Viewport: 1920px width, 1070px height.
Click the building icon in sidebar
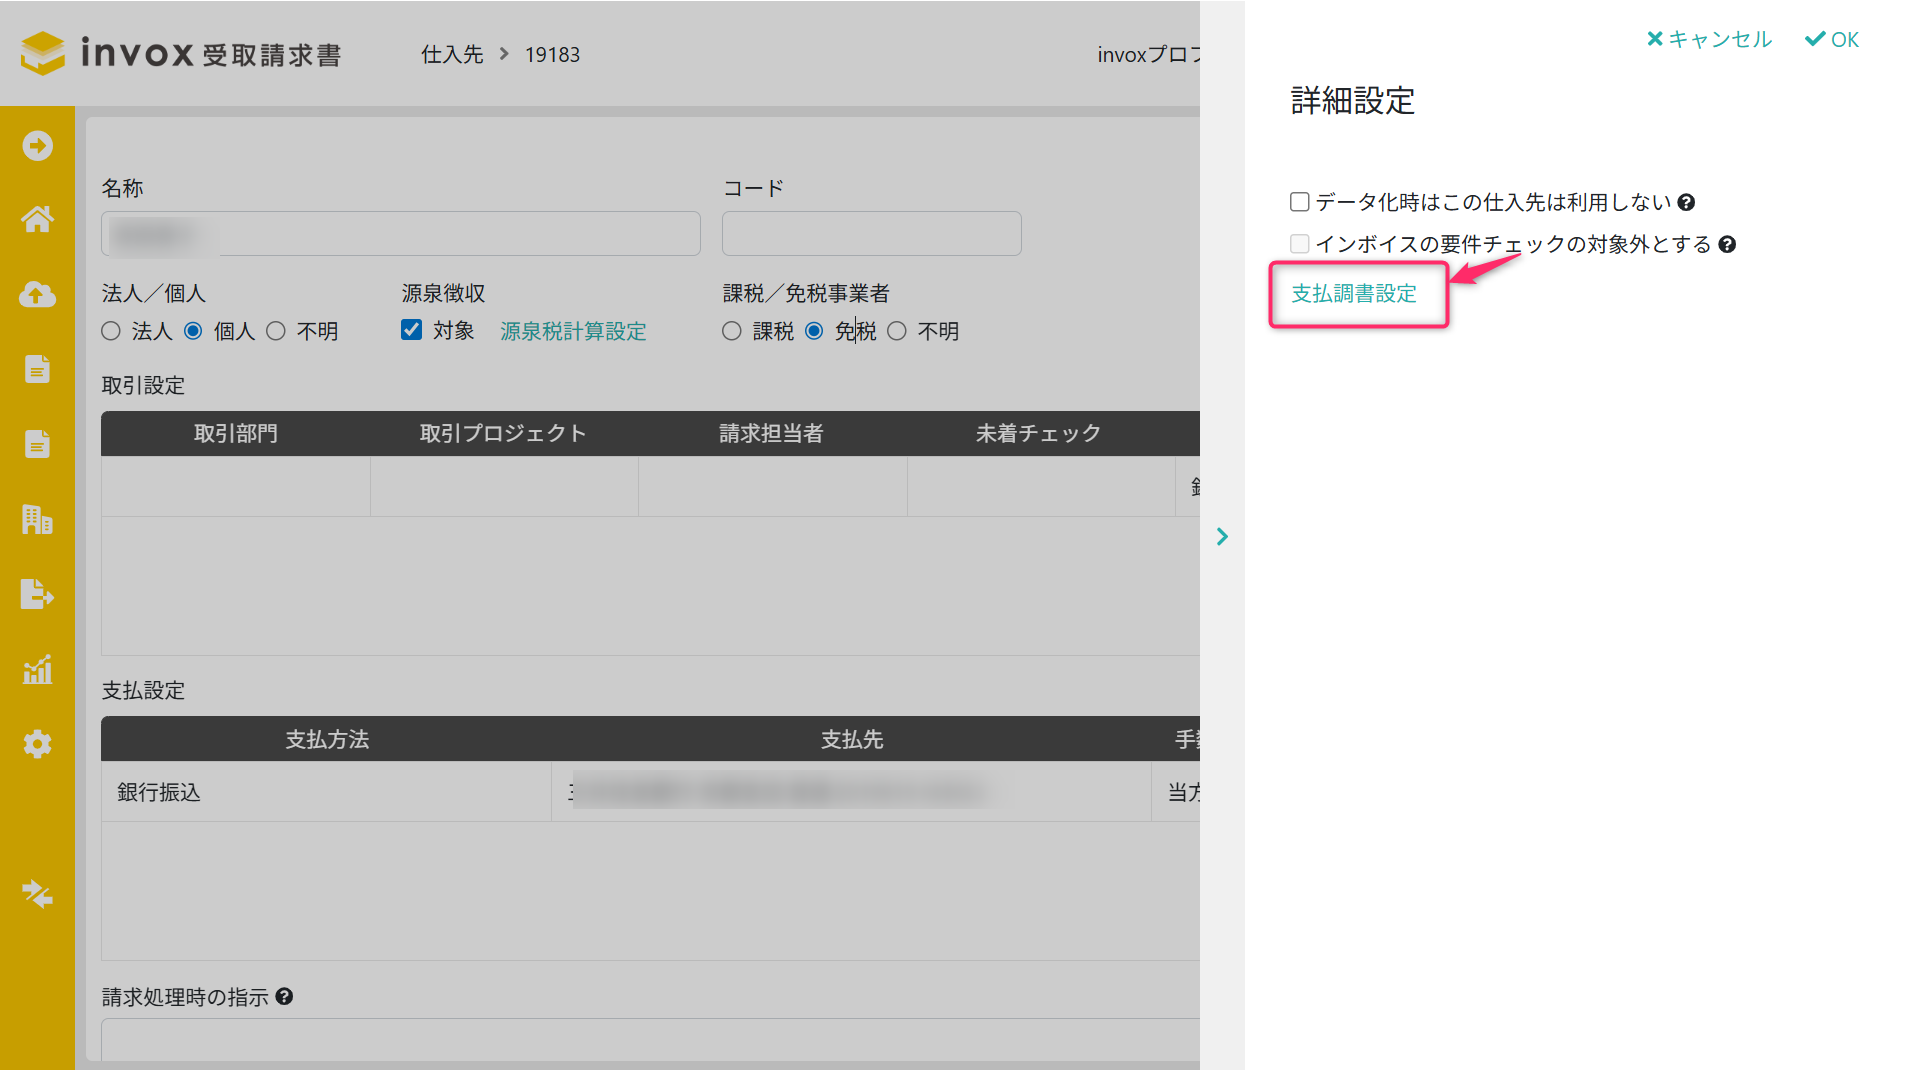[x=37, y=519]
